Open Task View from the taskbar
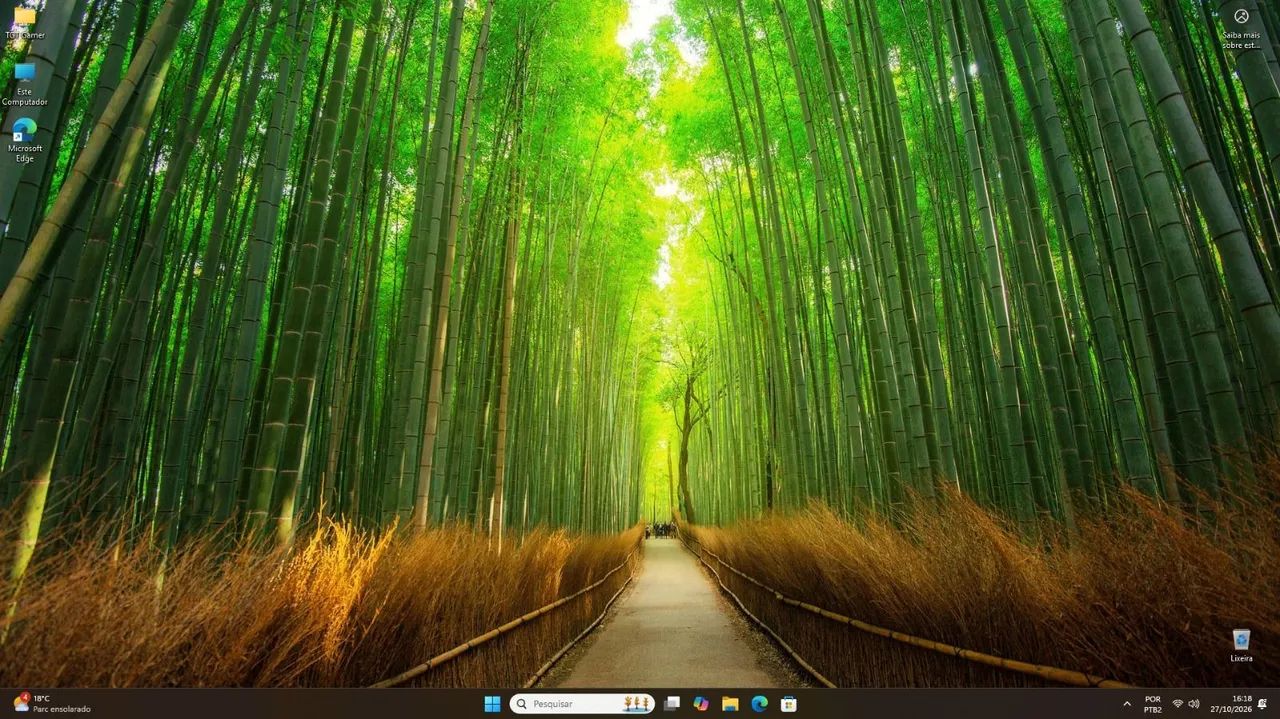This screenshot has height=719, width=1280. [672, 704]
